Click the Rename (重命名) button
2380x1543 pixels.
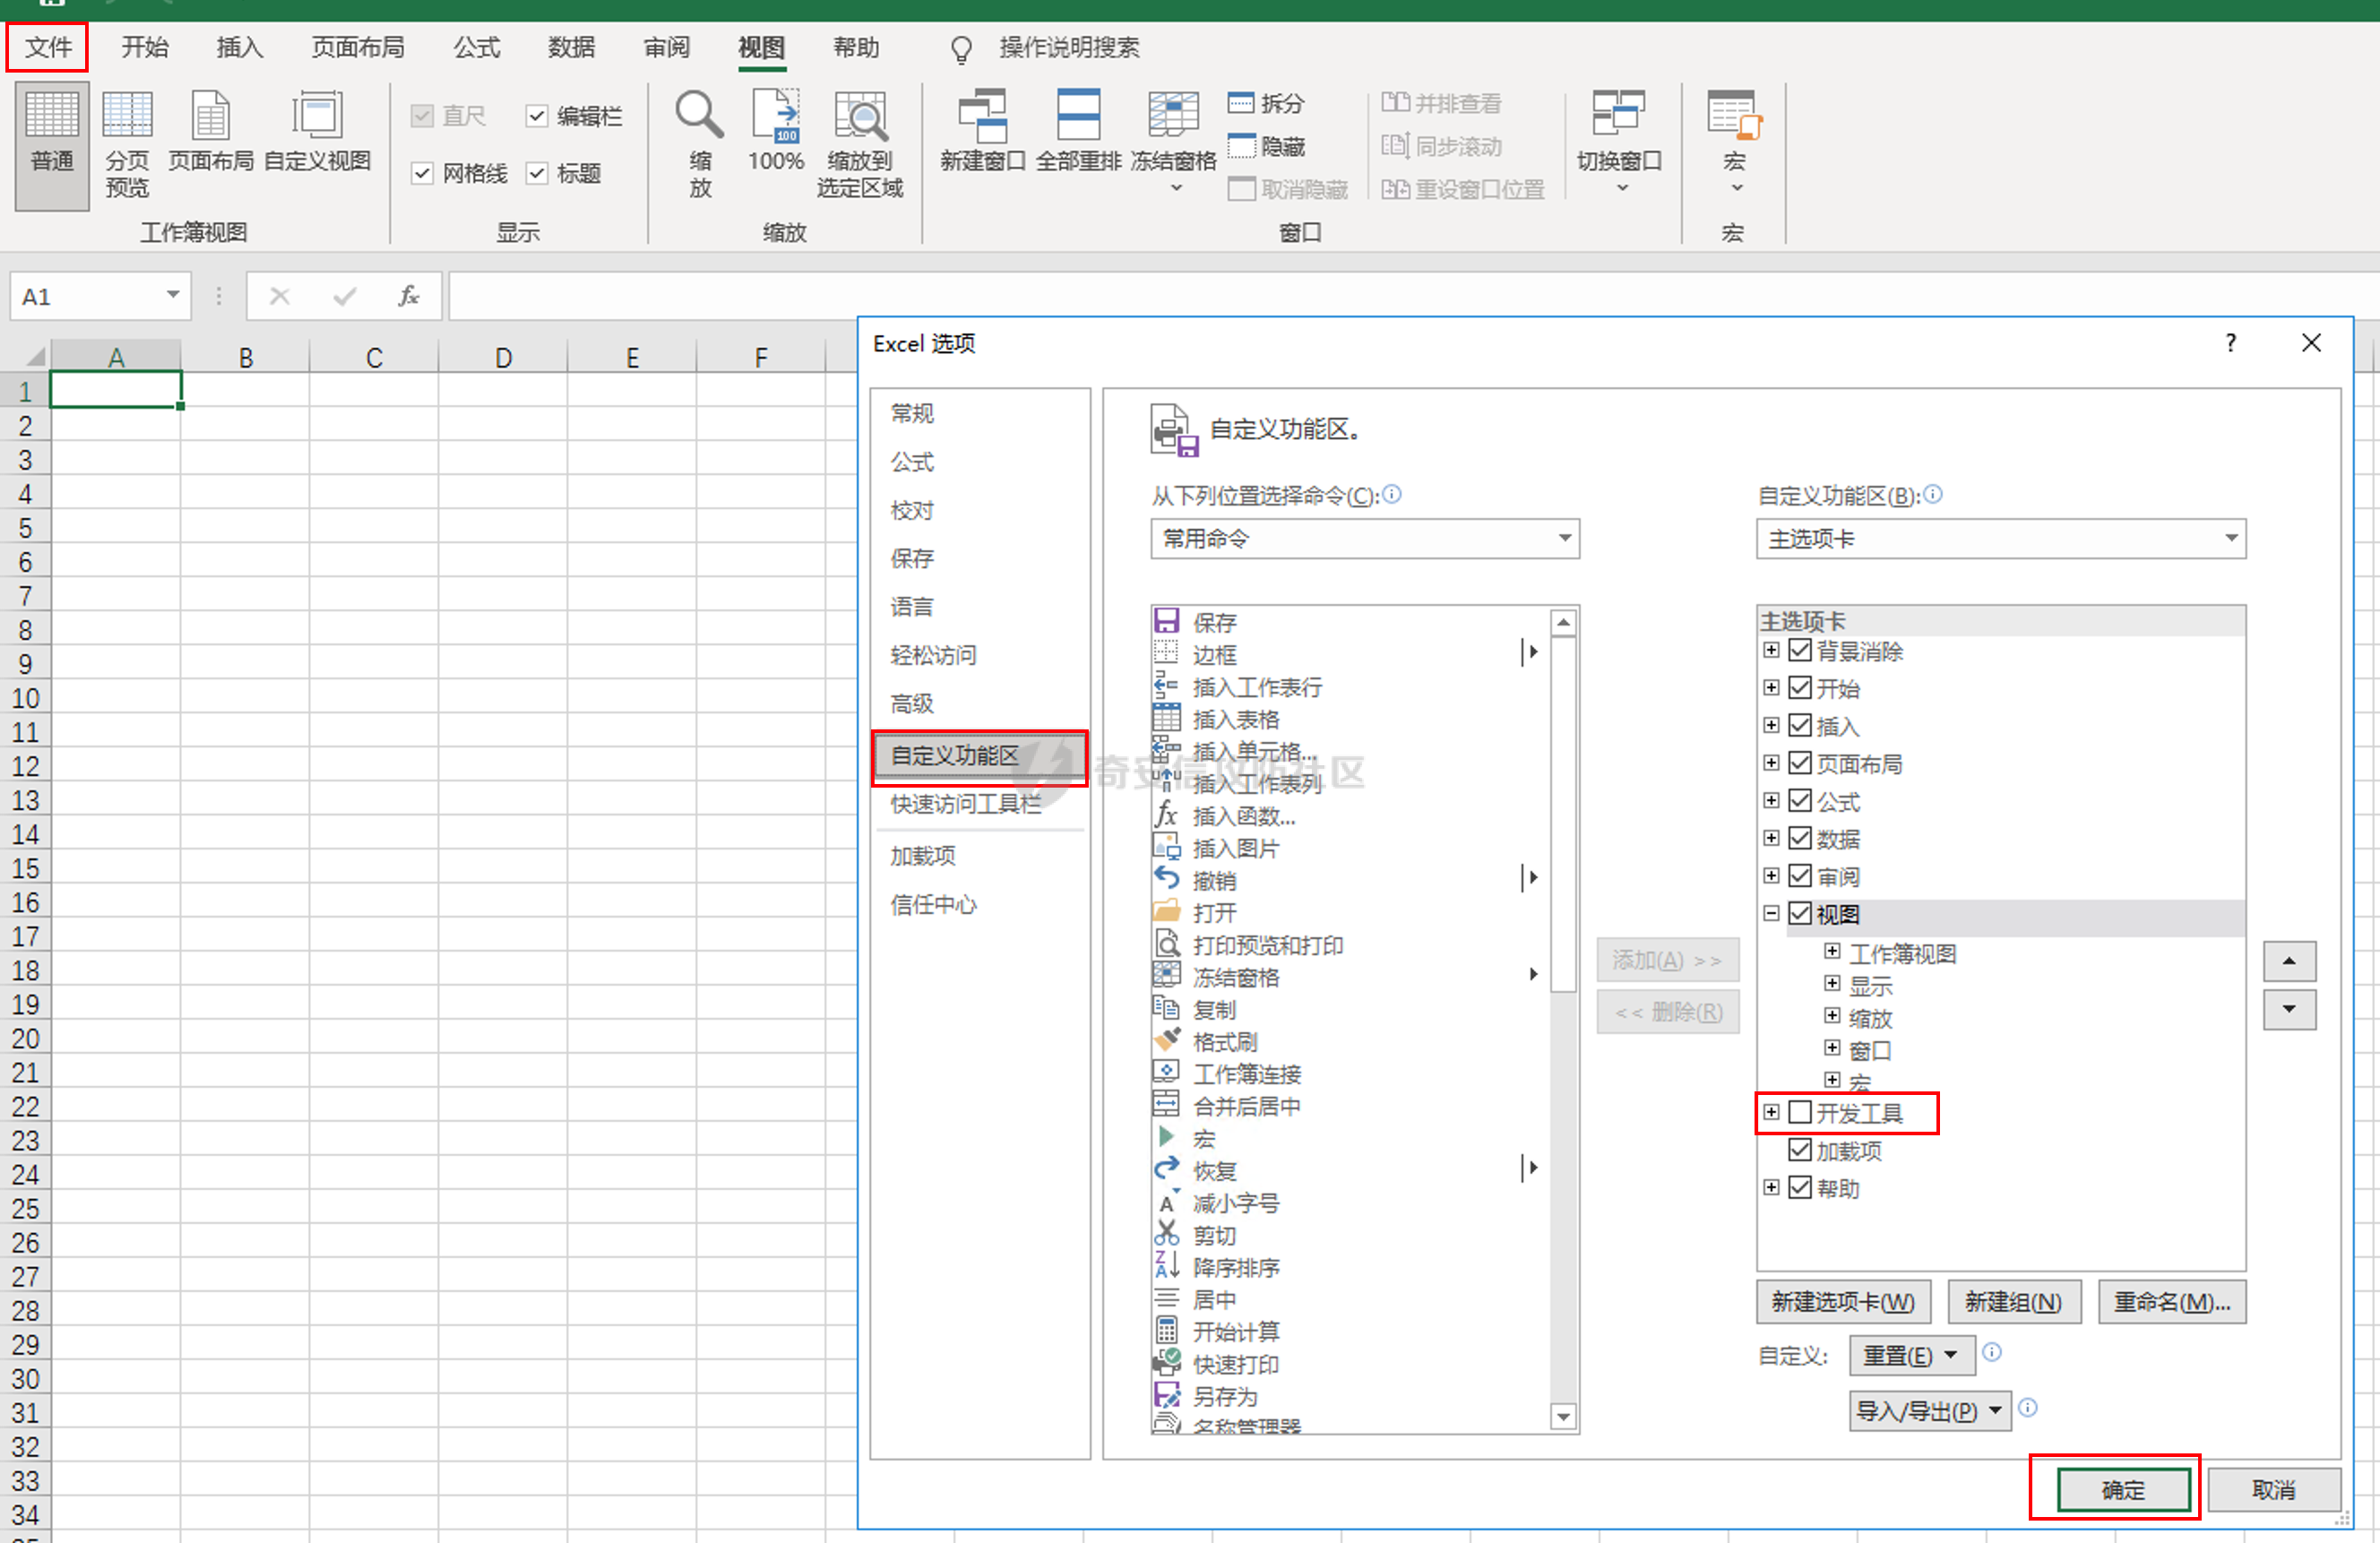point(2172,1301)
